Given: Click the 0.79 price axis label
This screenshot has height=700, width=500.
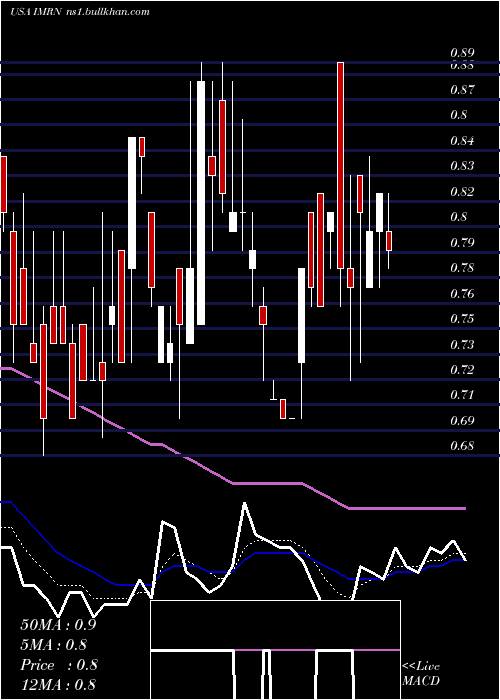Looking at the screenshot, I should coord(462,243).
